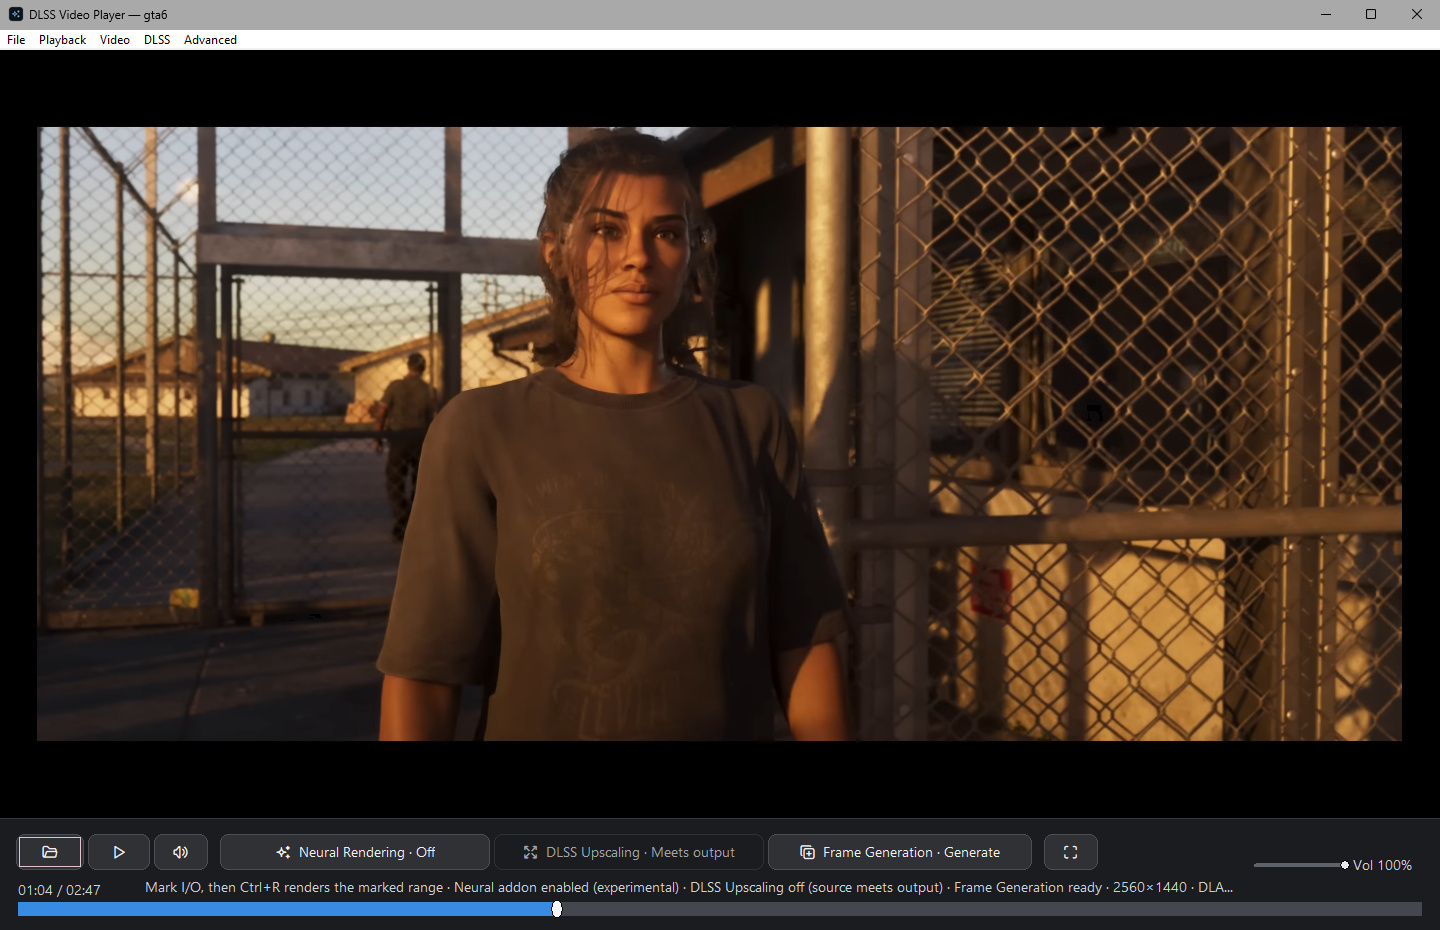Toggle the Neural Rendering · Off button
Viewport: 1440px width, 930px height.
click(x=355, y=852)
